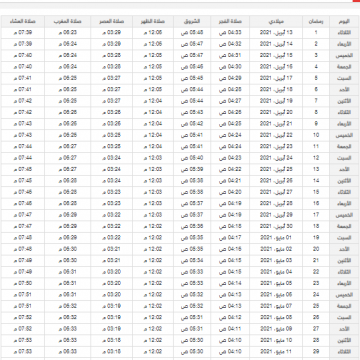Select the صلاة المغرب column header
360x360 pixels.
[x=67, y=21]
